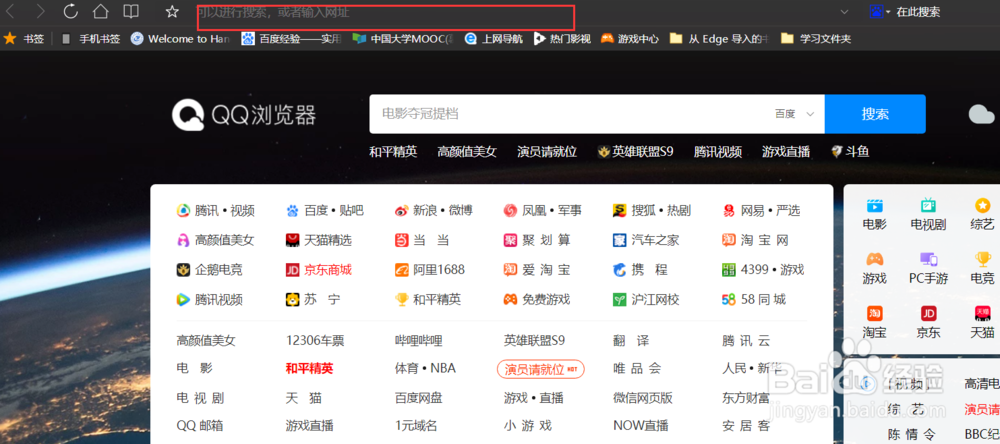This screenshot has height=444, width=1000.
Task: Go to the home page icon
Action: click(x=100, y=11)
